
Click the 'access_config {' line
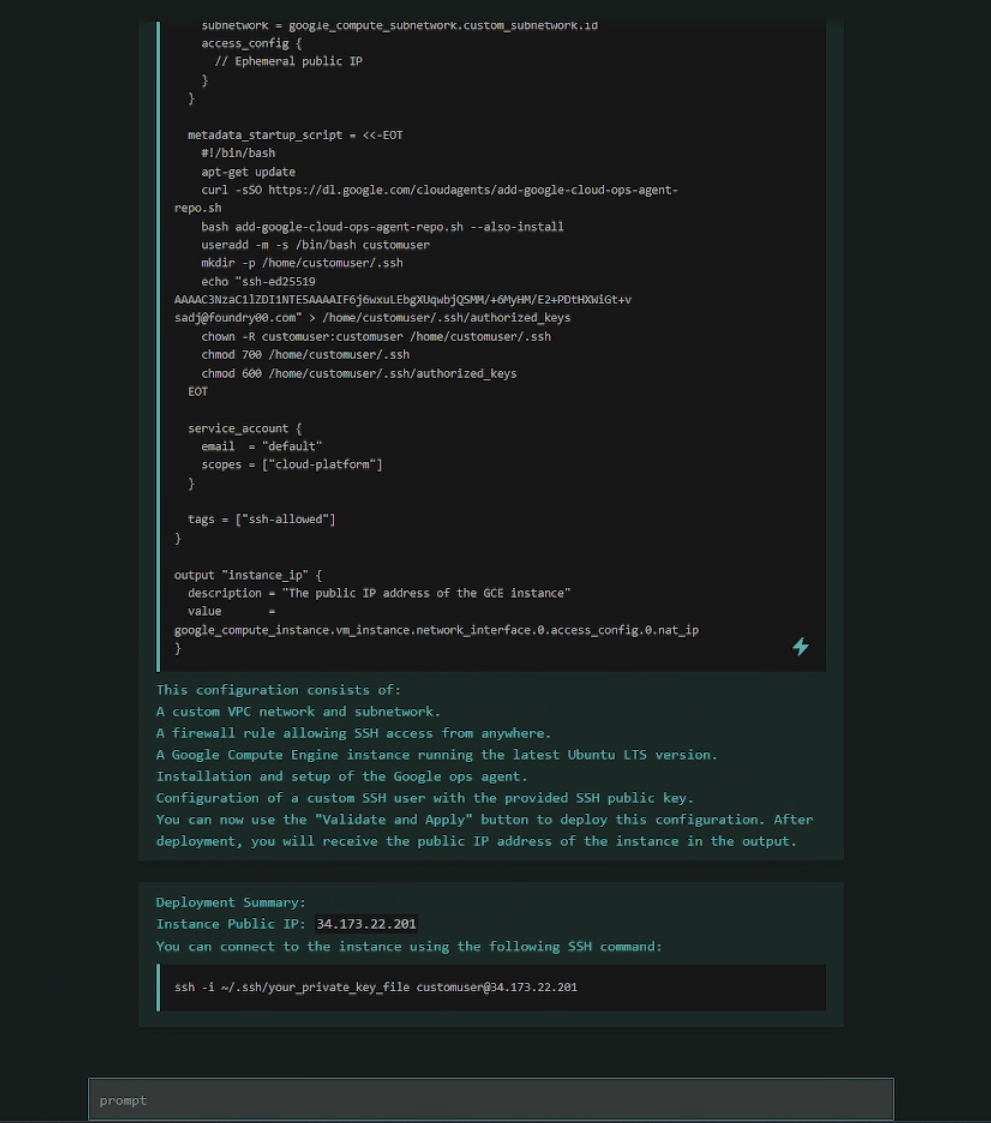click(251, 44)
